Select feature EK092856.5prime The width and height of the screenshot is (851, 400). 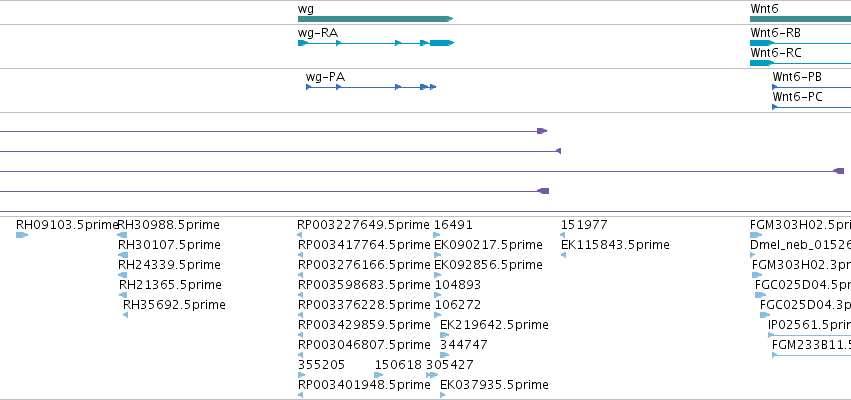pos(437,275)
